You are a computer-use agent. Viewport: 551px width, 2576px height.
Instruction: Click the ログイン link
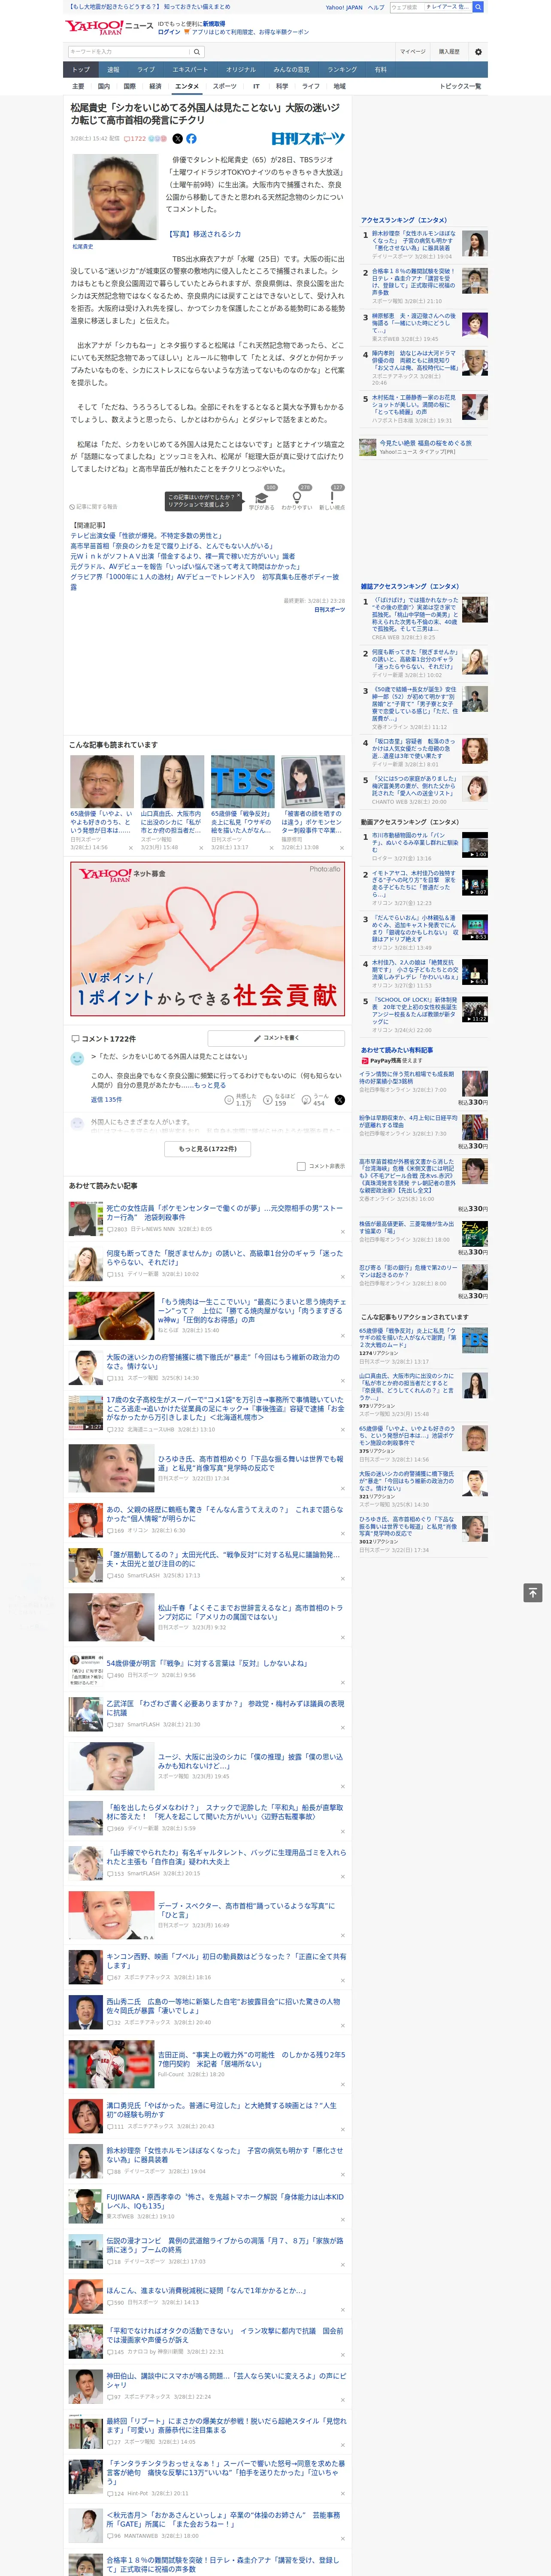169,32
